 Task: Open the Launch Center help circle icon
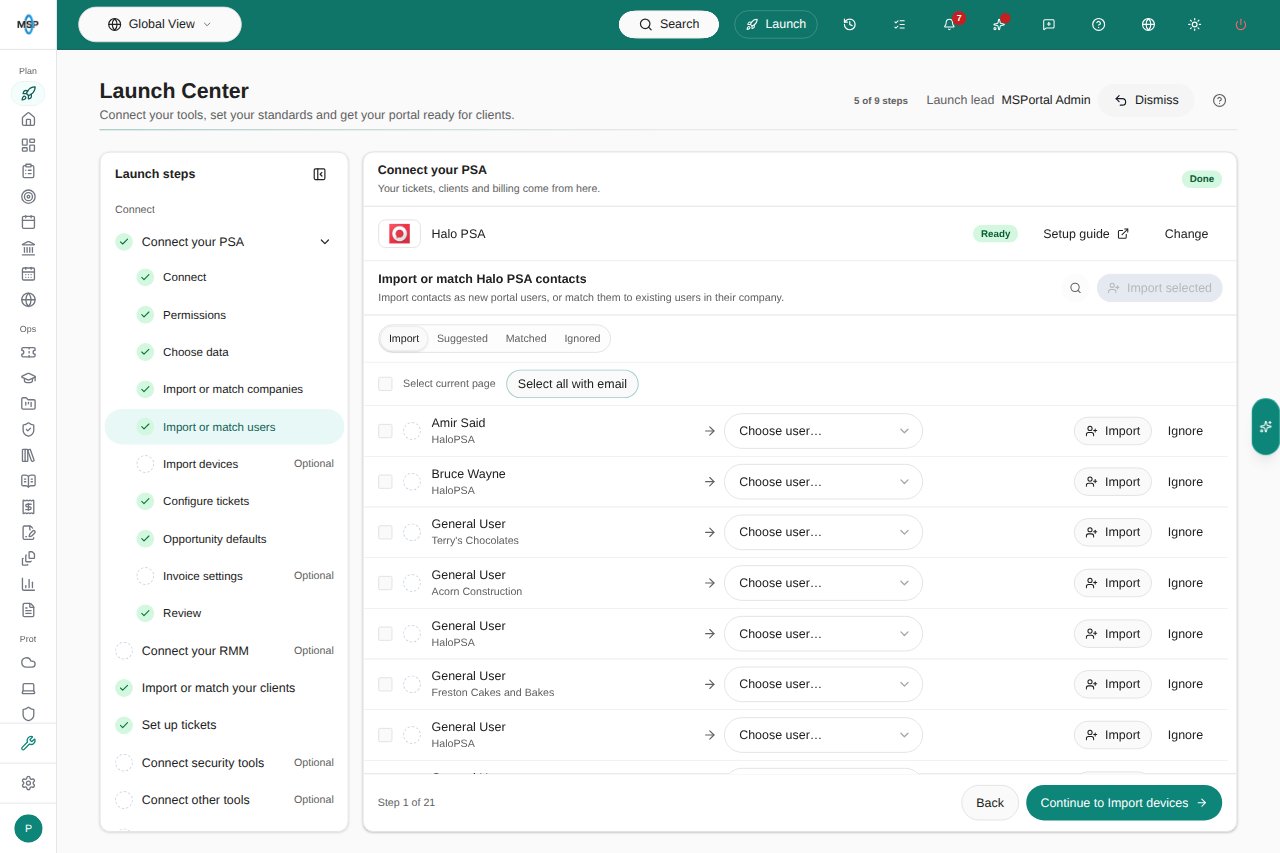(x=1219, y=100)
